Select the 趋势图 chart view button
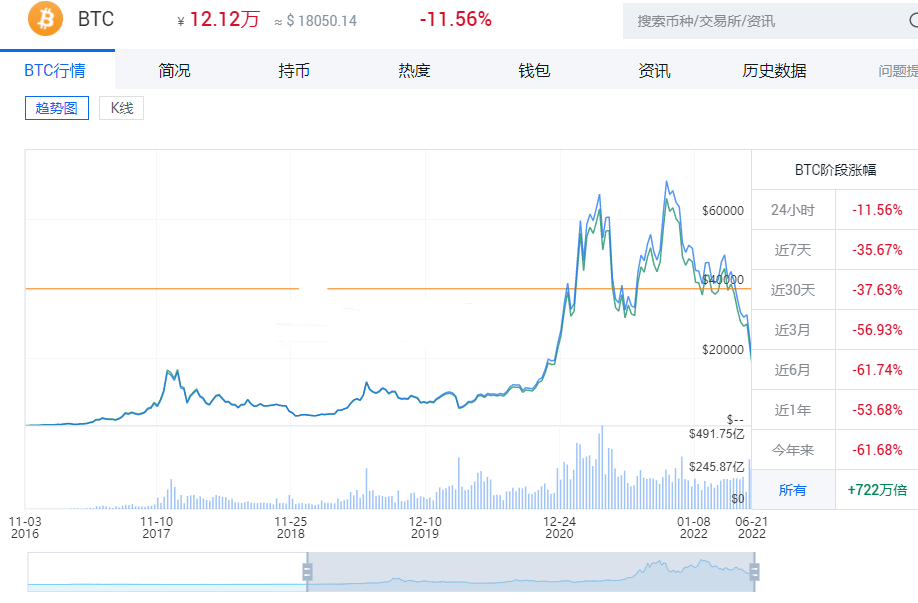The image size is (918, 603). pyautogui.click(x=57, y=108)
